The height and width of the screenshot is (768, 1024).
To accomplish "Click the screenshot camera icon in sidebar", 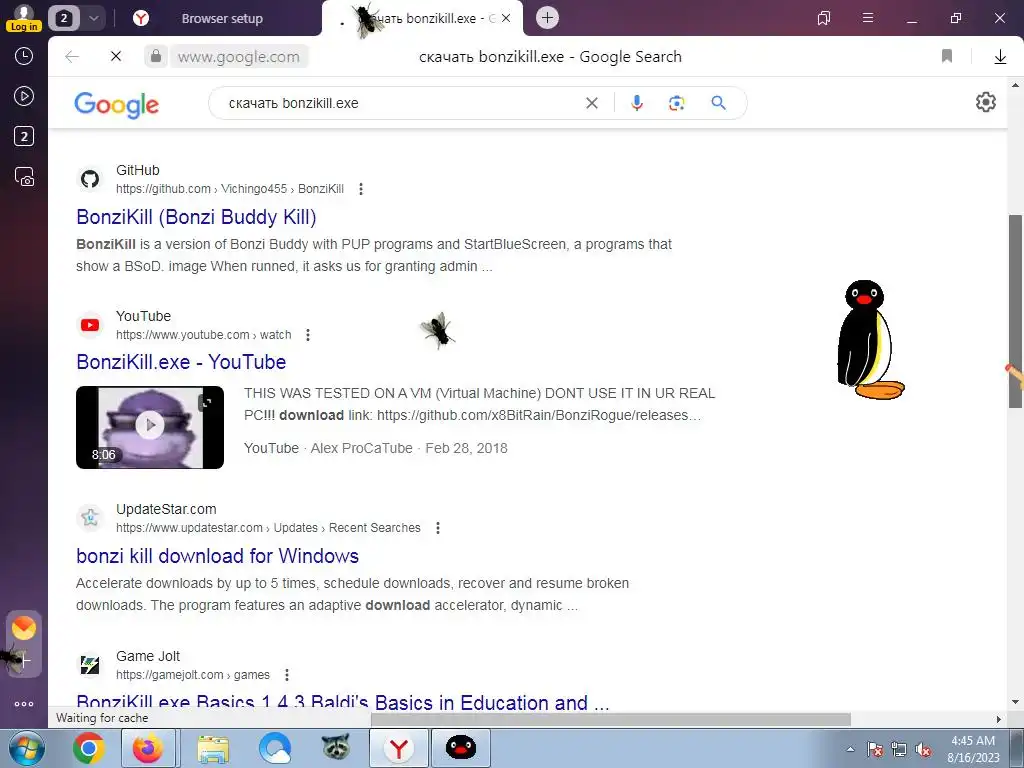I will click(x=24, y=177).
